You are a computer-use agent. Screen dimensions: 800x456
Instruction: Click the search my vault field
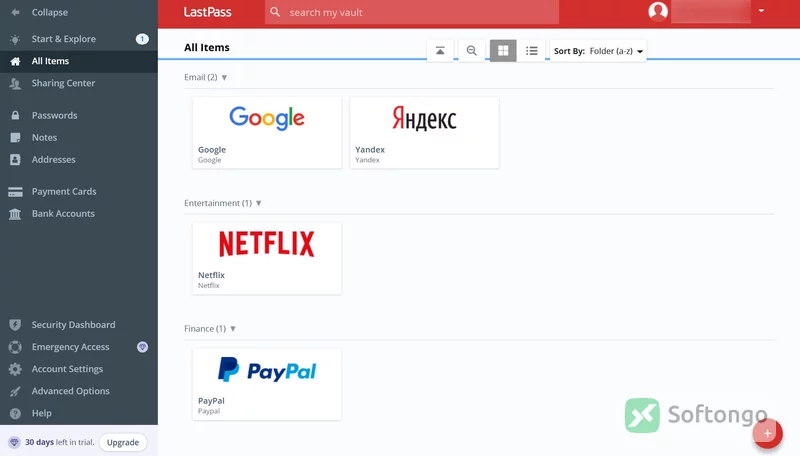point(412,12)
